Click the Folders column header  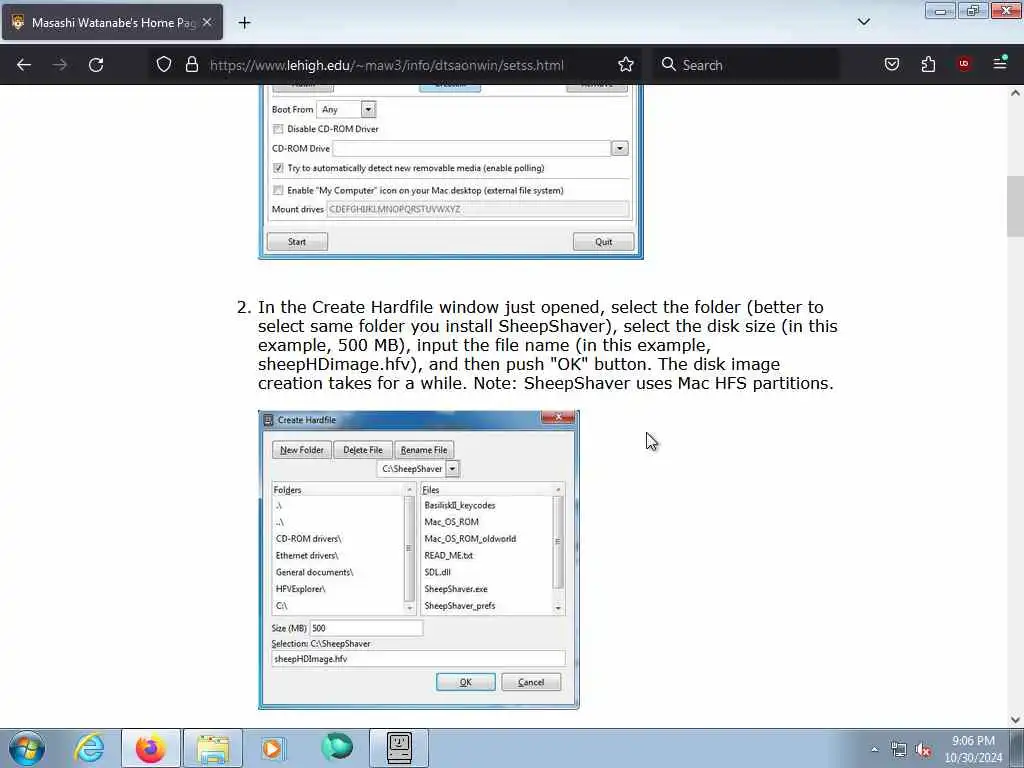(x=339, y=490)
